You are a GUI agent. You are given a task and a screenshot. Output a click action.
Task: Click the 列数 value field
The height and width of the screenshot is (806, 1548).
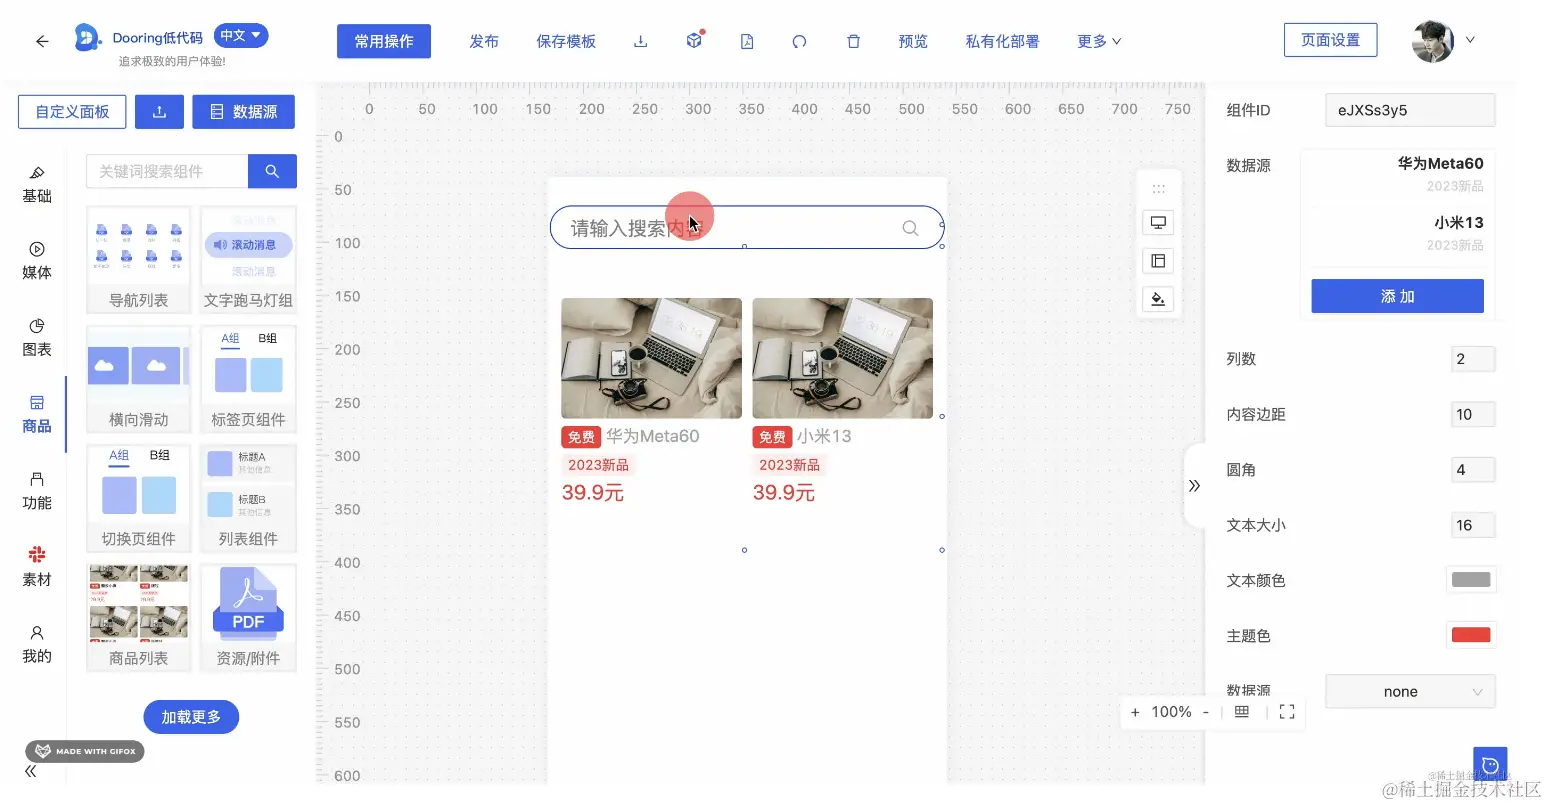(x=1473, y=359)
